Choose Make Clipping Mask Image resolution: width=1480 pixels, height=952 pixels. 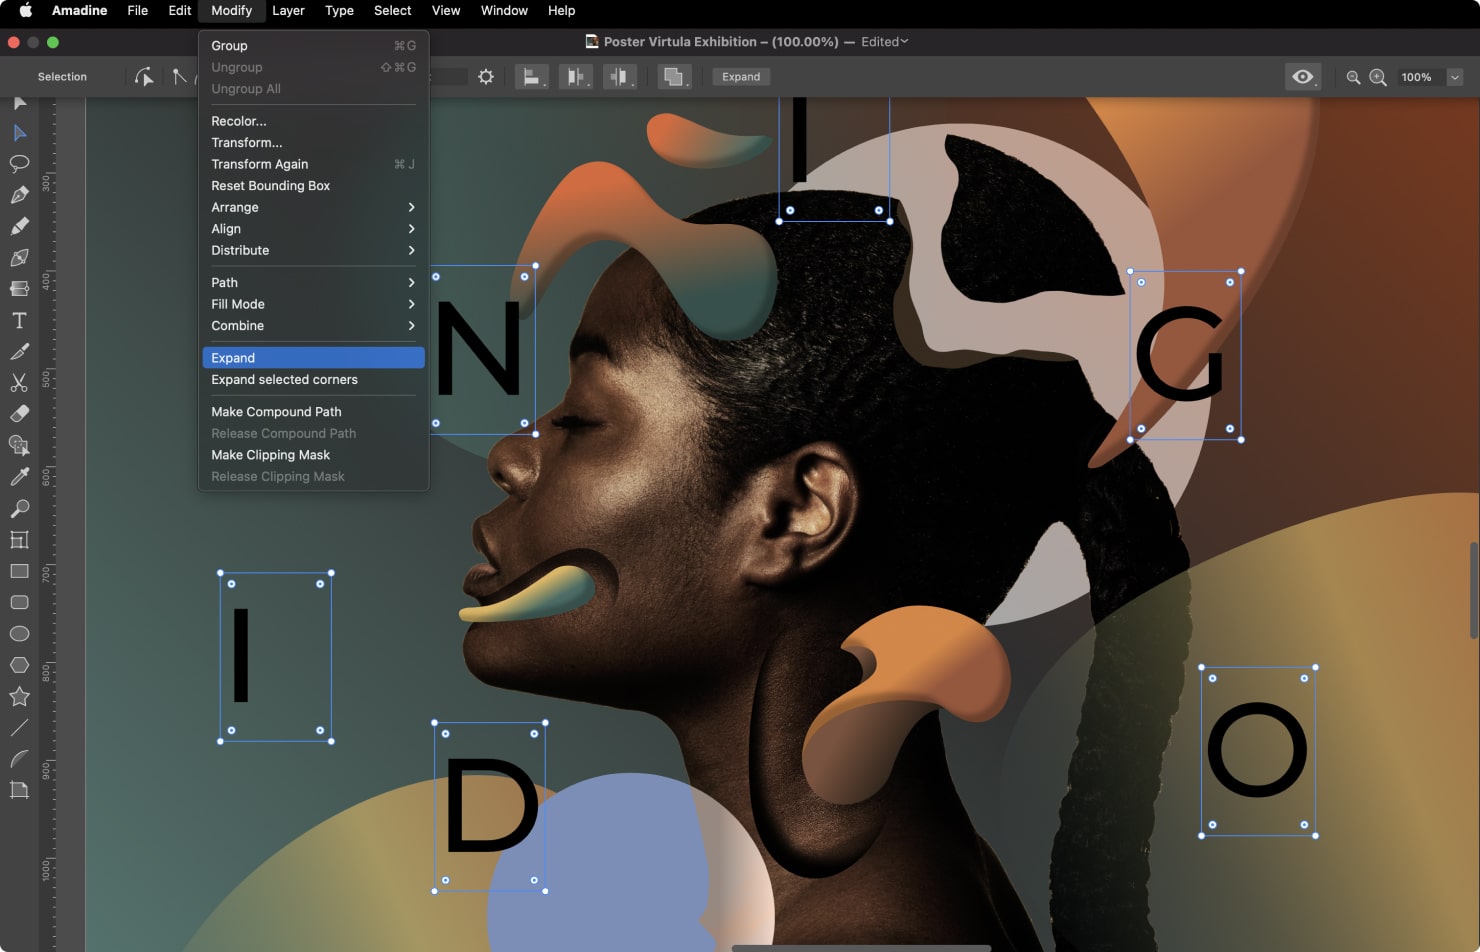313,455
